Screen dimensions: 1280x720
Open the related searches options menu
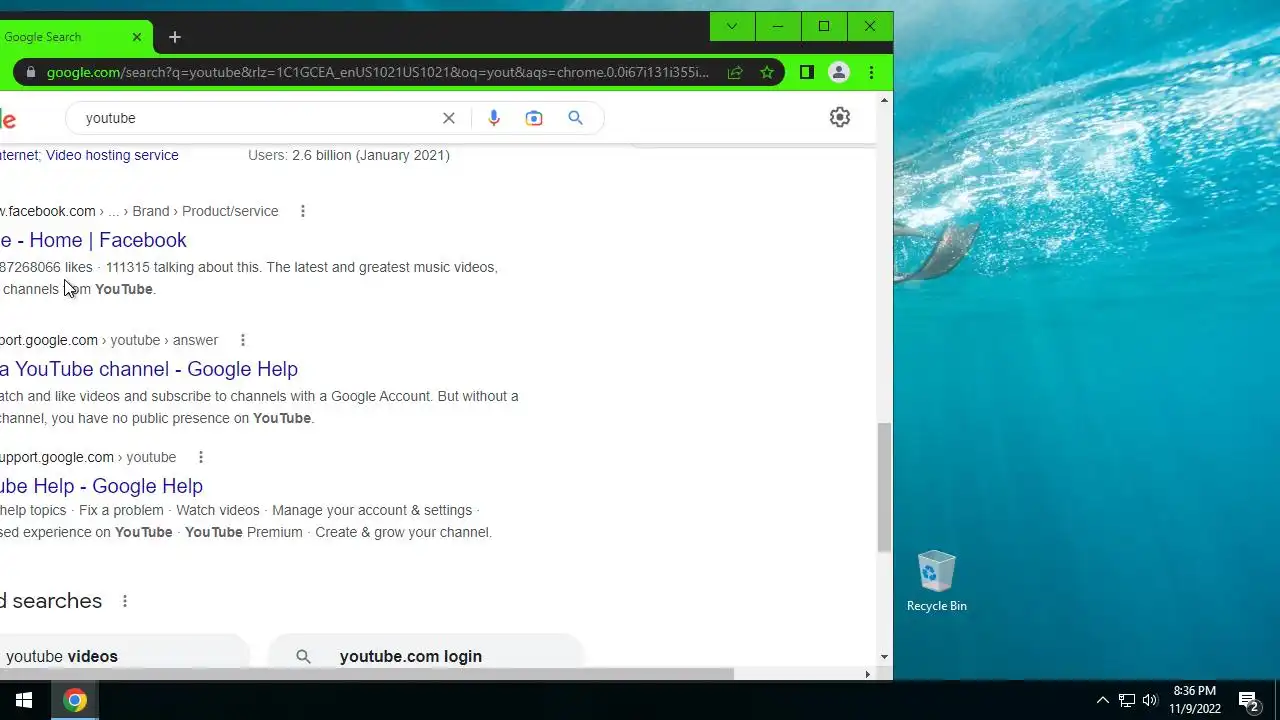tap(125, 601)
